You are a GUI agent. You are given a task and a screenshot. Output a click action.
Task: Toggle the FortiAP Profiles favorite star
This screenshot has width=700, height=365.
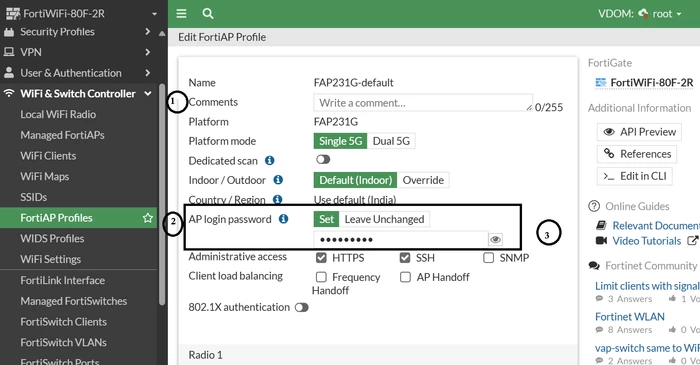tap(148, 218)
